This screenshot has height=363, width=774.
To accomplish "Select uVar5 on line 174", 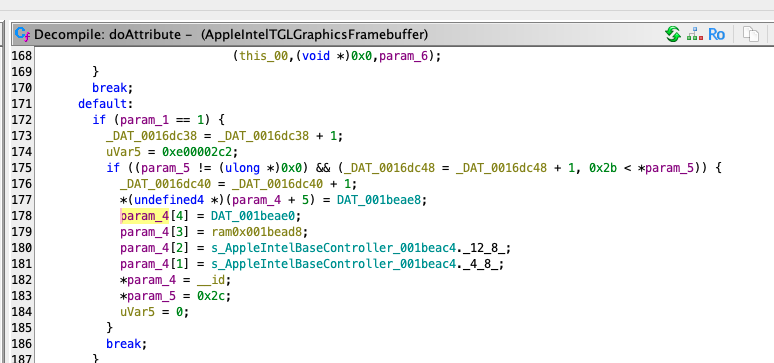I will click(123, 152).
